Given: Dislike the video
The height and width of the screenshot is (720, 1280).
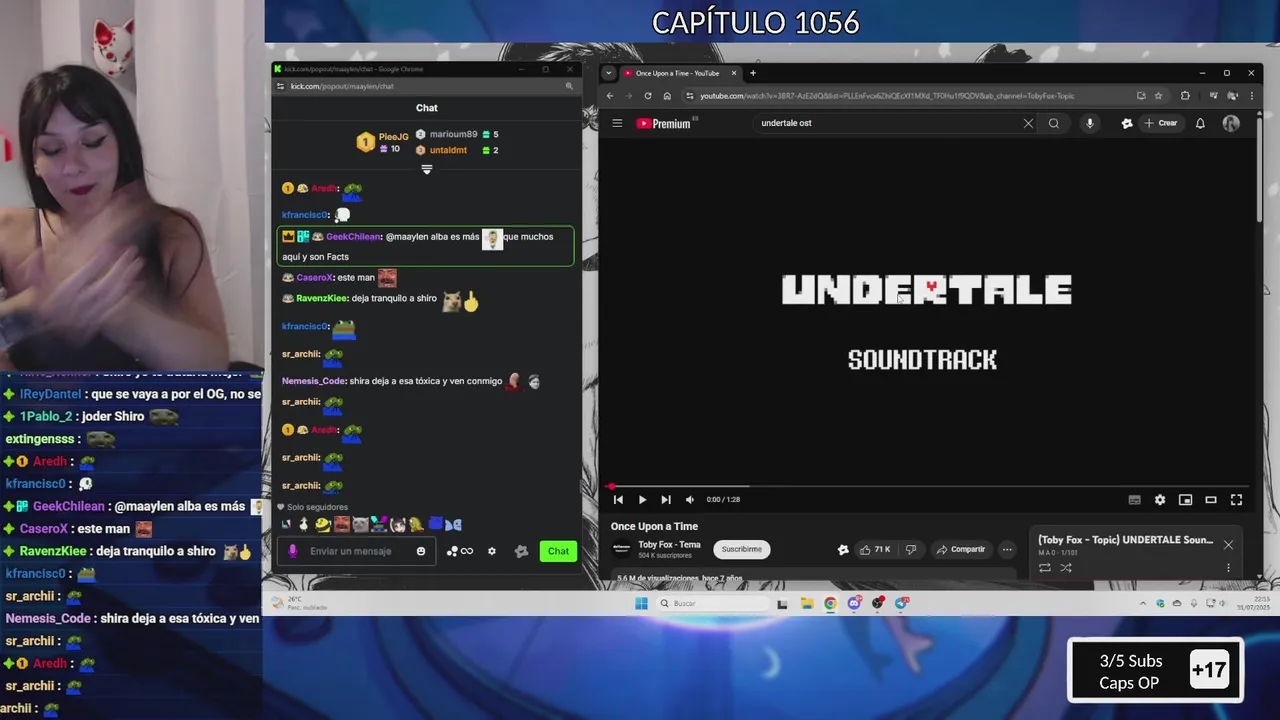Looking at the screenshot, I should click(x=910, y=549).
